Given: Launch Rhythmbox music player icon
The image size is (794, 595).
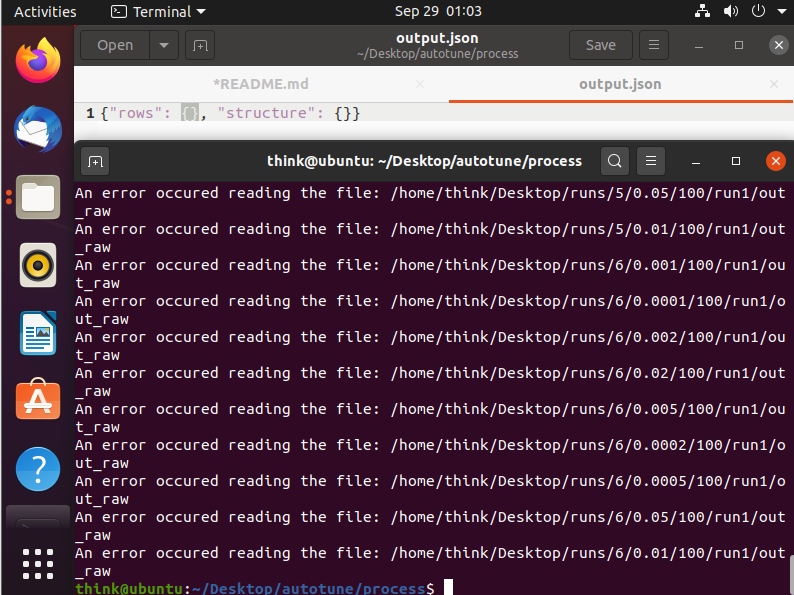Looking at the screenshot, I should 38,265.
